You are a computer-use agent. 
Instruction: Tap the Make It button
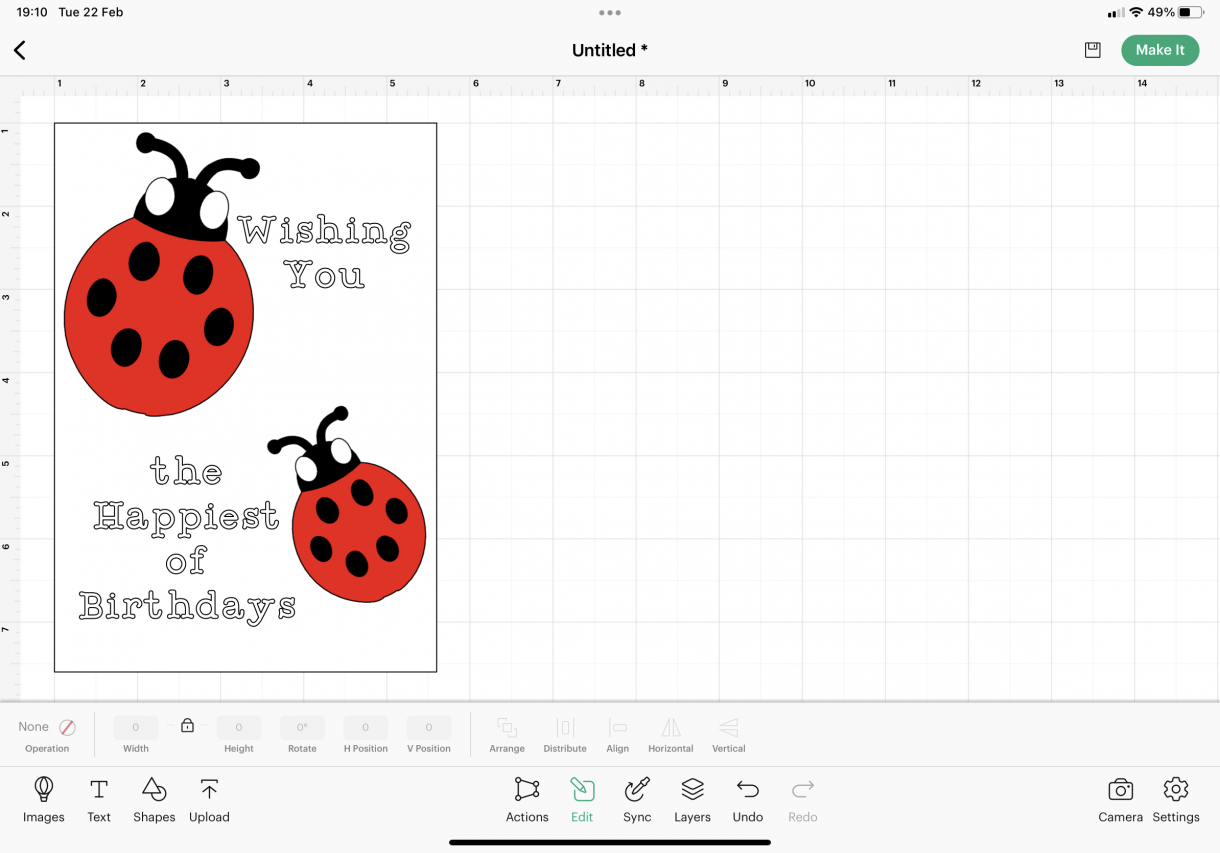(x=1160, y=50)
